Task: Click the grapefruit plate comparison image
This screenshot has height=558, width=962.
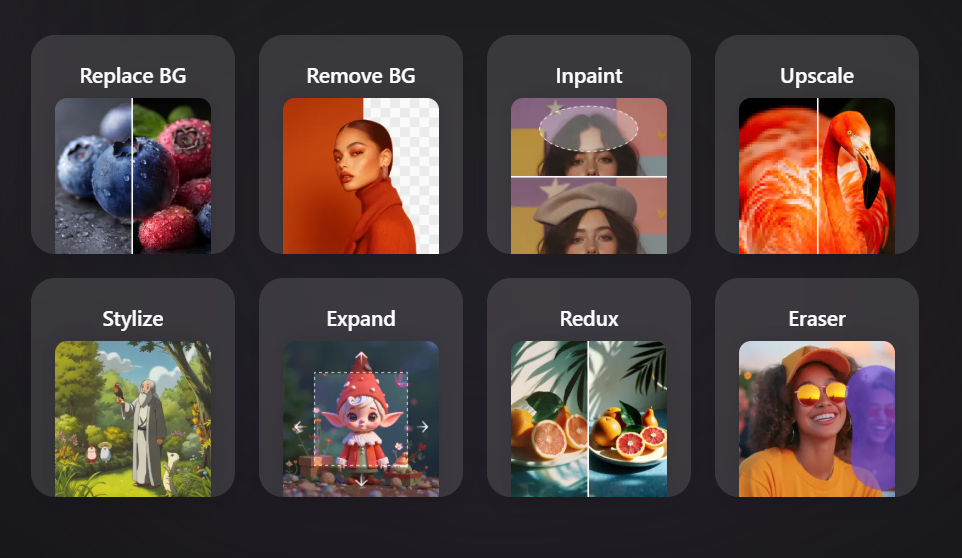Action: coord(588,419)
